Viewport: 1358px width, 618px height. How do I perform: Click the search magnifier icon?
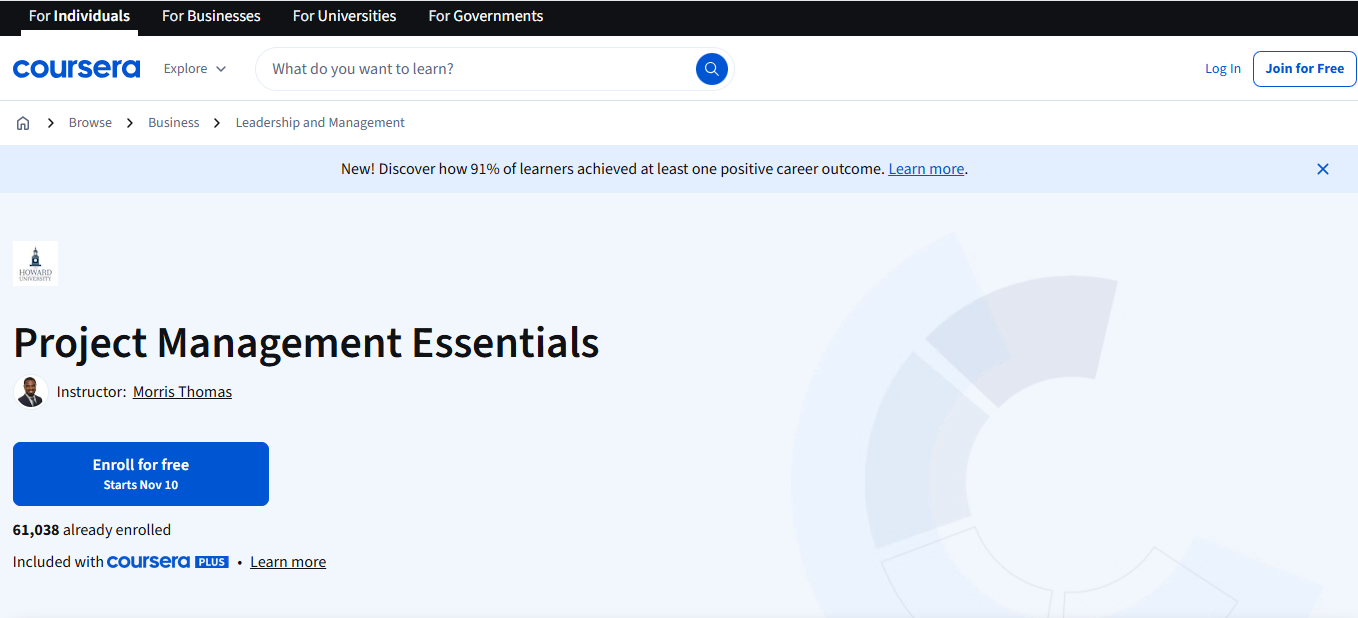tap(711, 68)
